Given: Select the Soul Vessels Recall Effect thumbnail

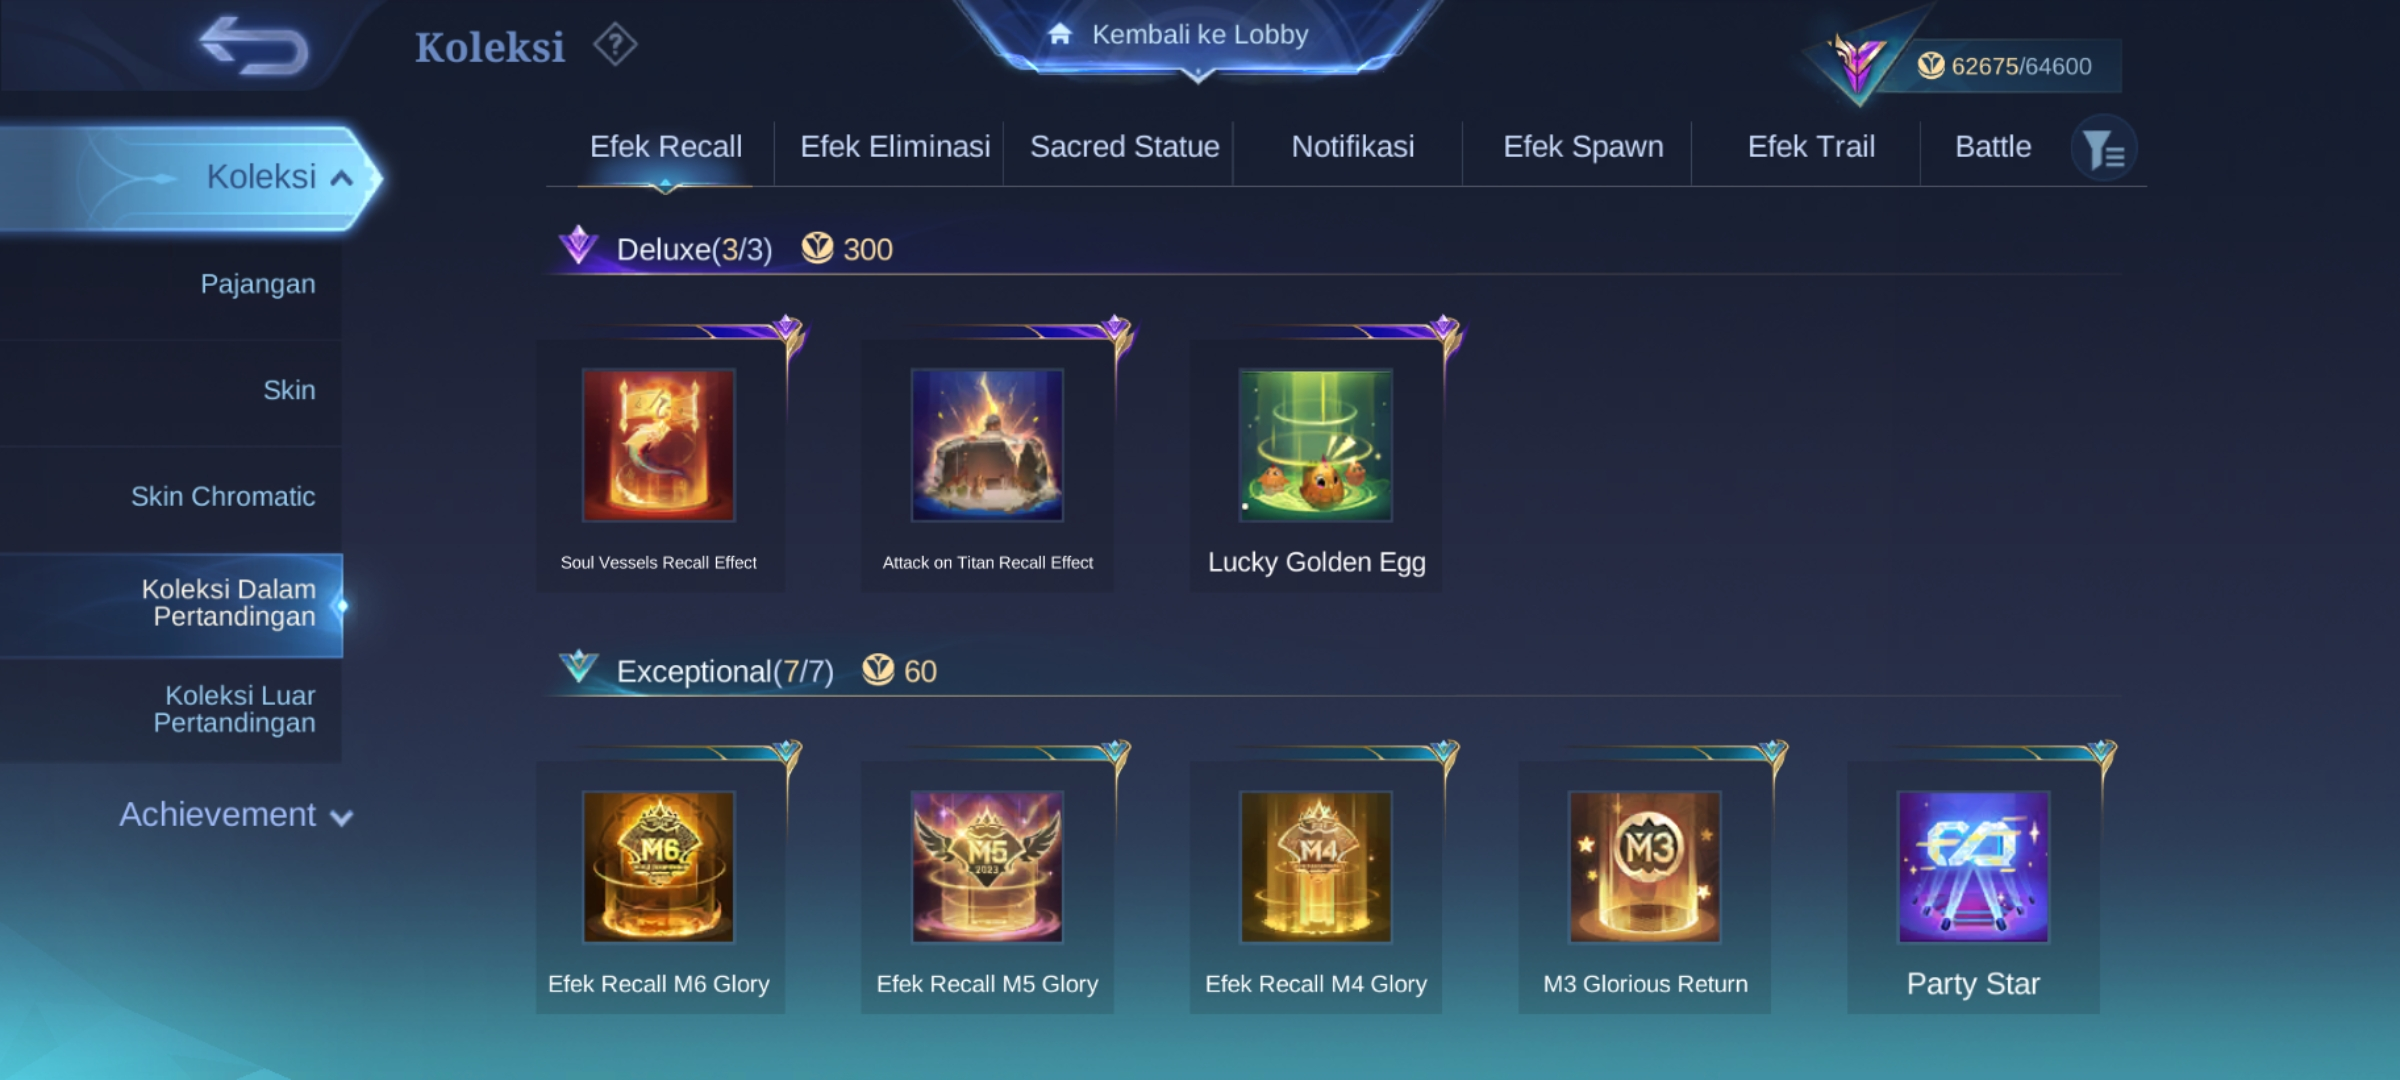Looking at the screenshot, I should pos(658,445).
